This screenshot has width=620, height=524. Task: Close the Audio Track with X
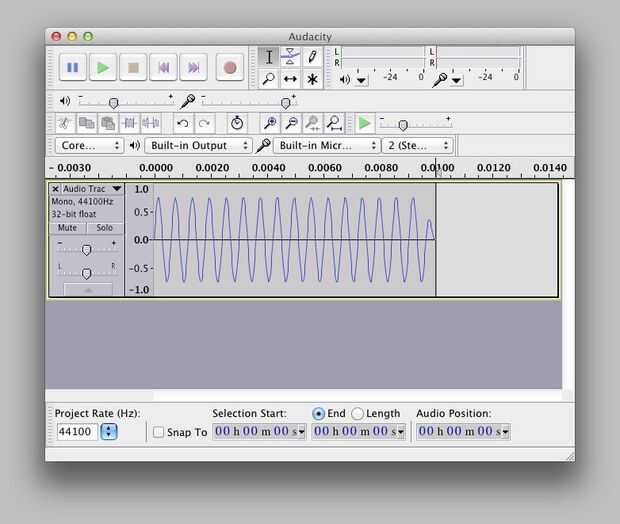(55, 189)
